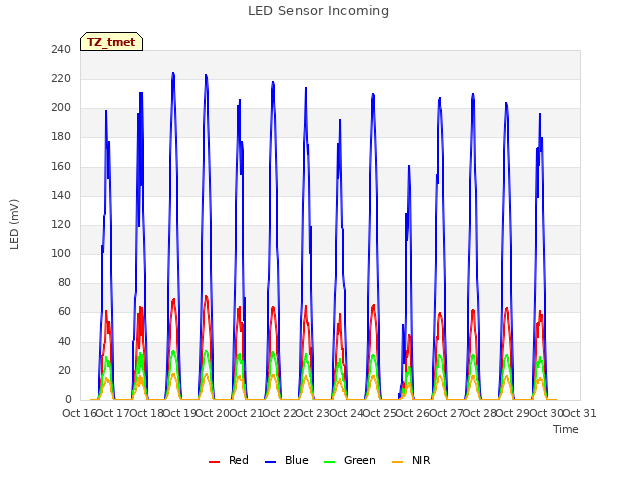Viewport: 640px width, 480px height.
Task: Select the Red legend label
Action: (239, 460)
